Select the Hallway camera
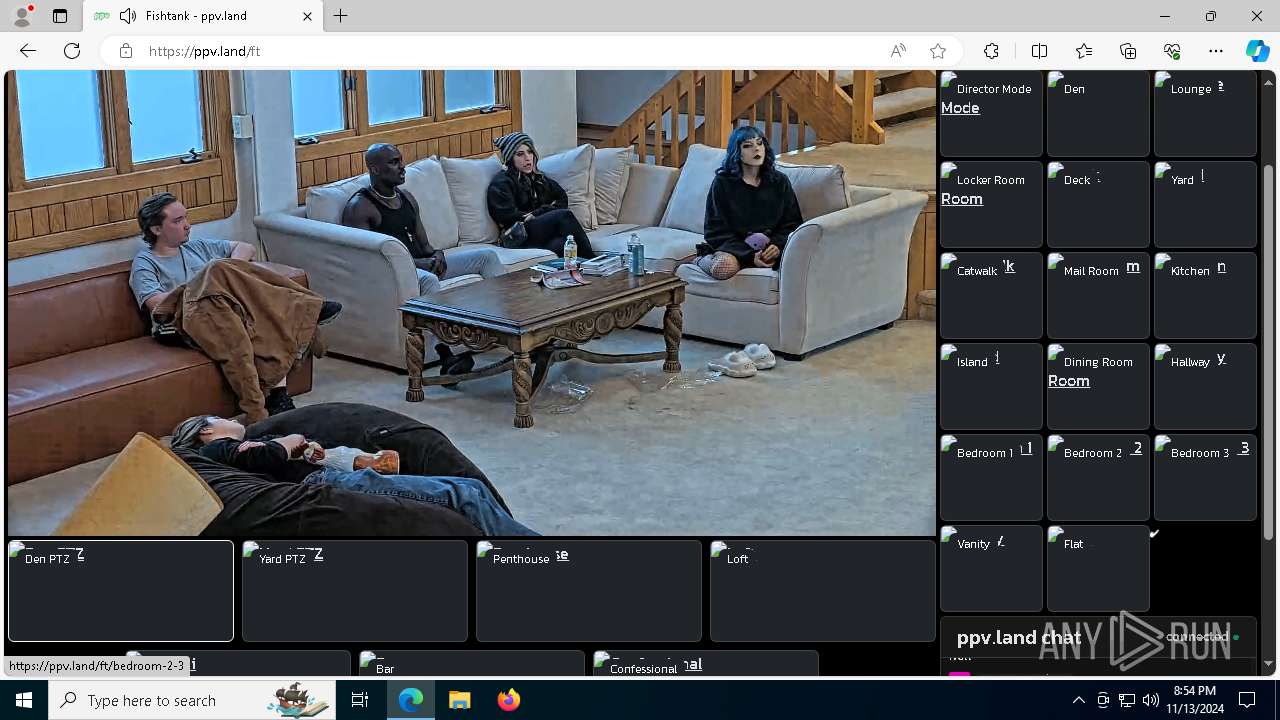This screenshot has height=720, width=1280. click(x=1205, y=387)
